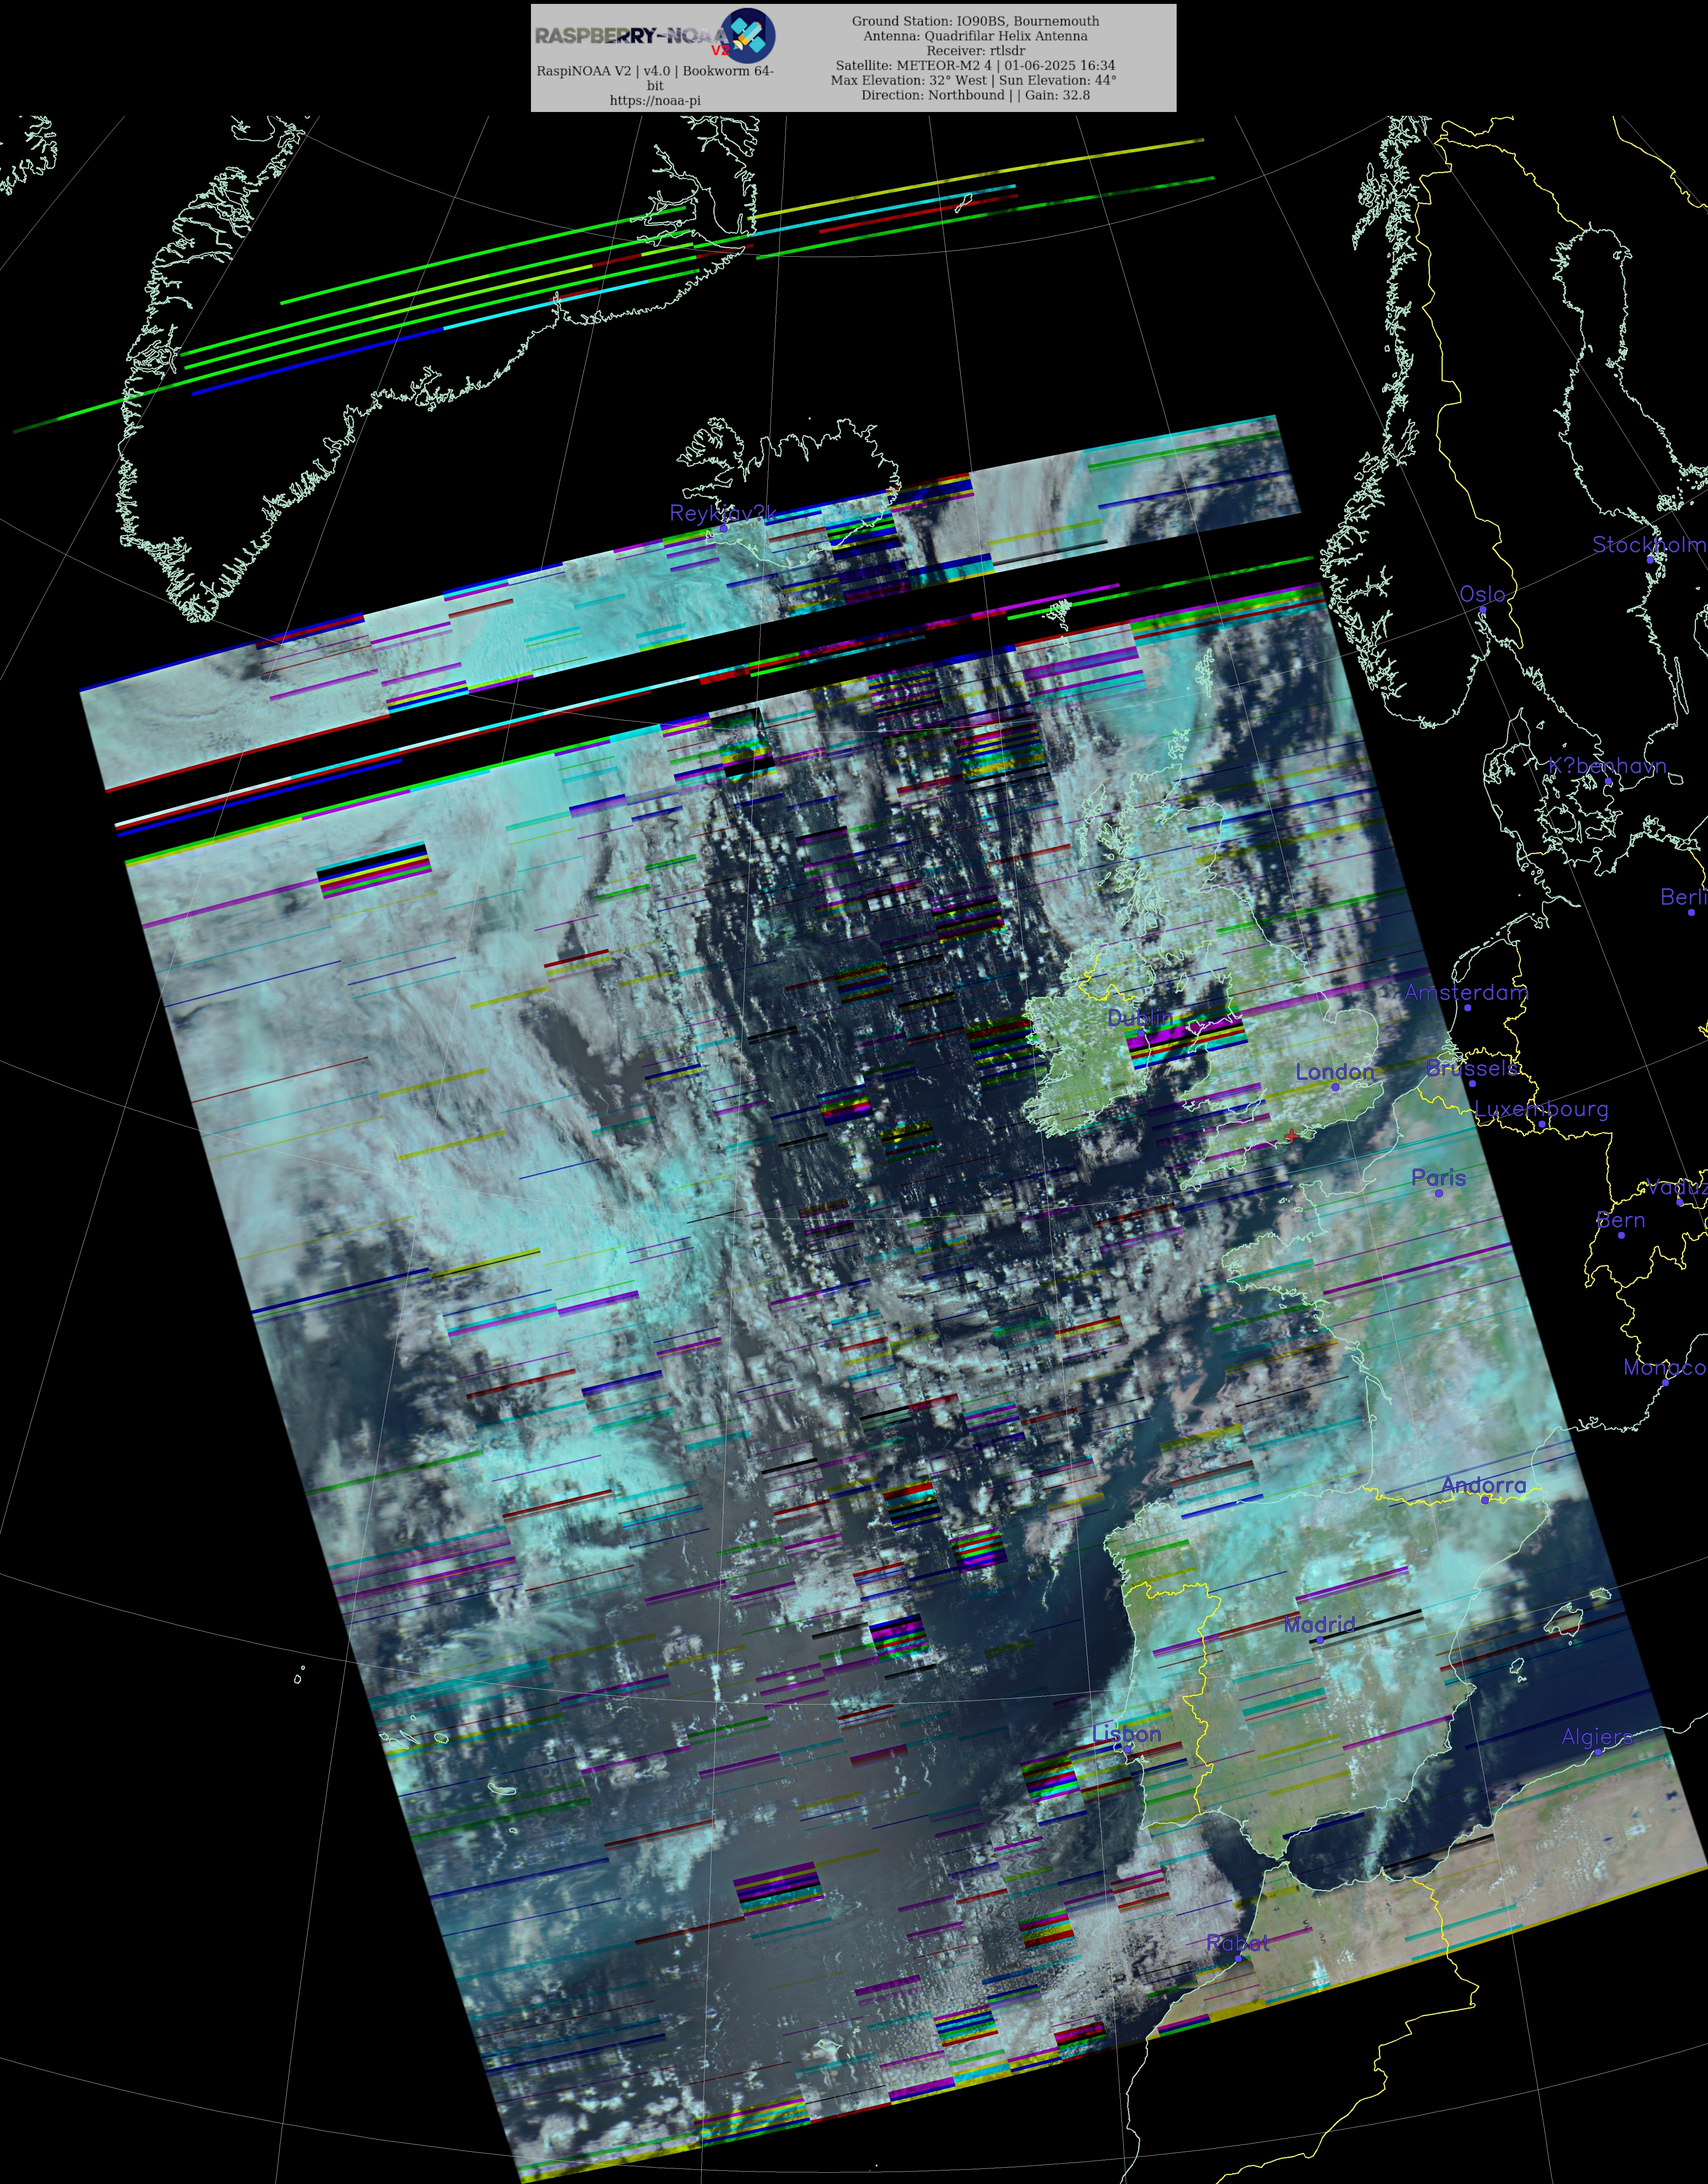The image size is (1708, 2184).
Task: Click the Madrid city dot marker
Action: coord(1320,1640)
